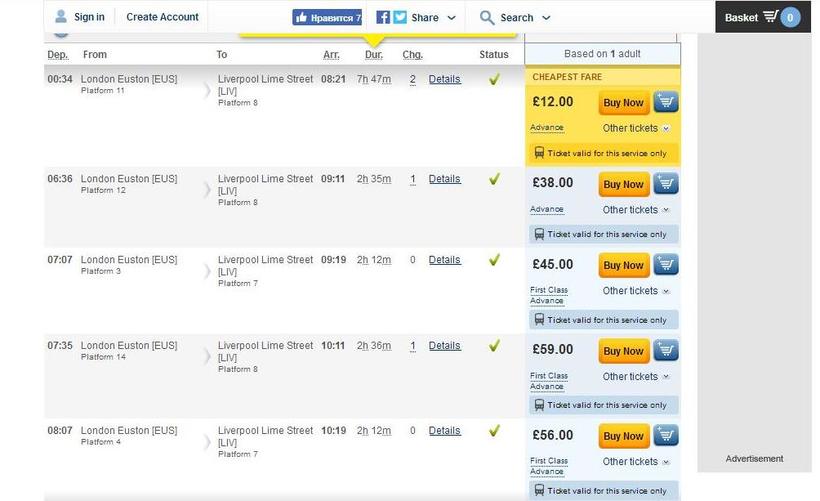
Task: Open search with the magnifying glass icon
Action: [487, 17]
